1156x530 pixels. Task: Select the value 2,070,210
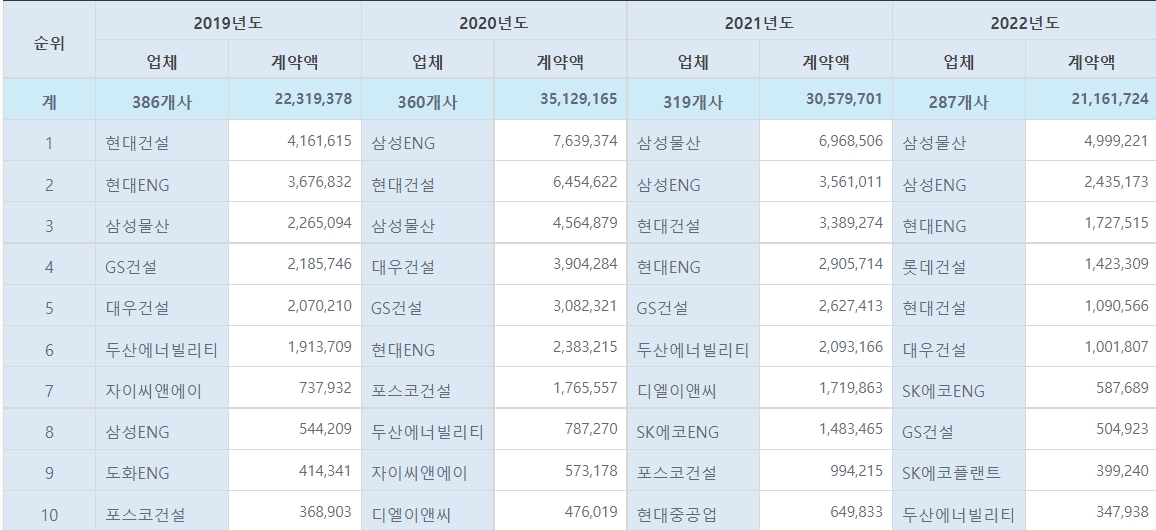(x=295, y=305)
